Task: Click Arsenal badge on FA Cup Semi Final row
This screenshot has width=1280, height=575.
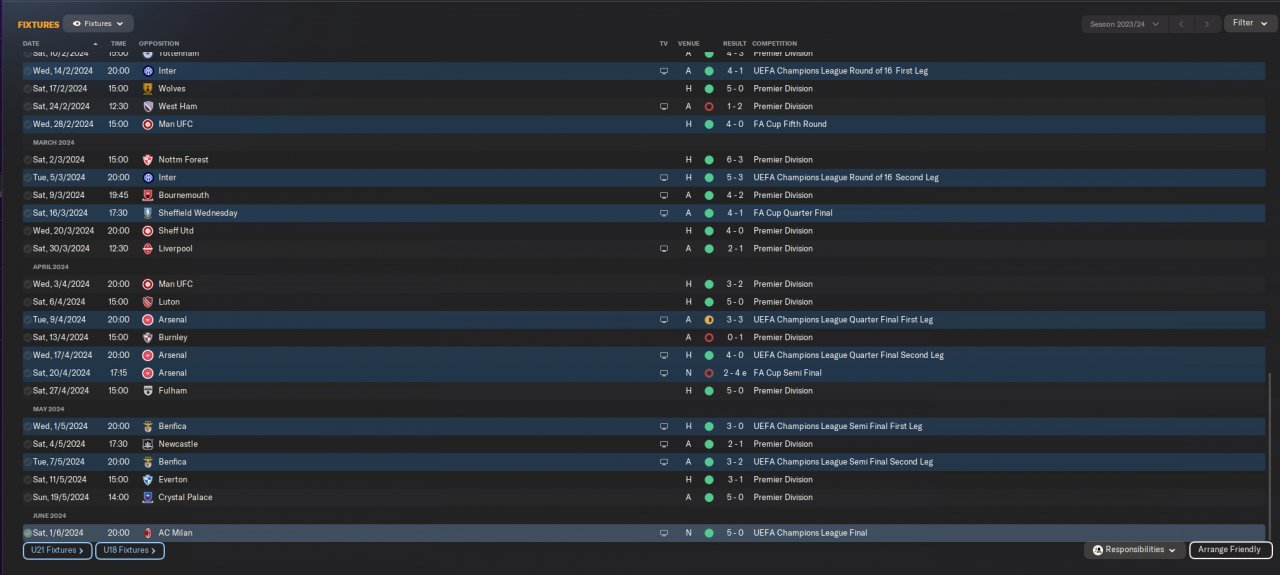Action: click(x=148, y=373)
